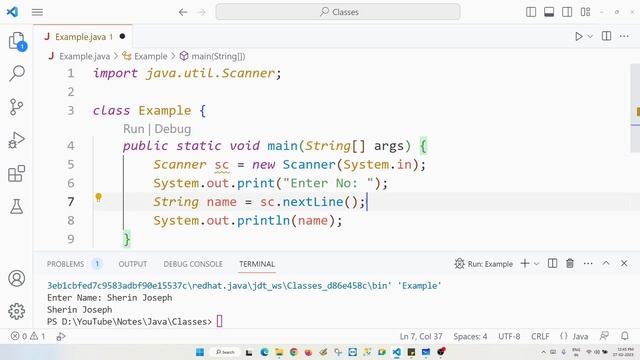Show hidden system tray icons chevron
The height and width of the screenshot is (360, 640).
point(543,352)
